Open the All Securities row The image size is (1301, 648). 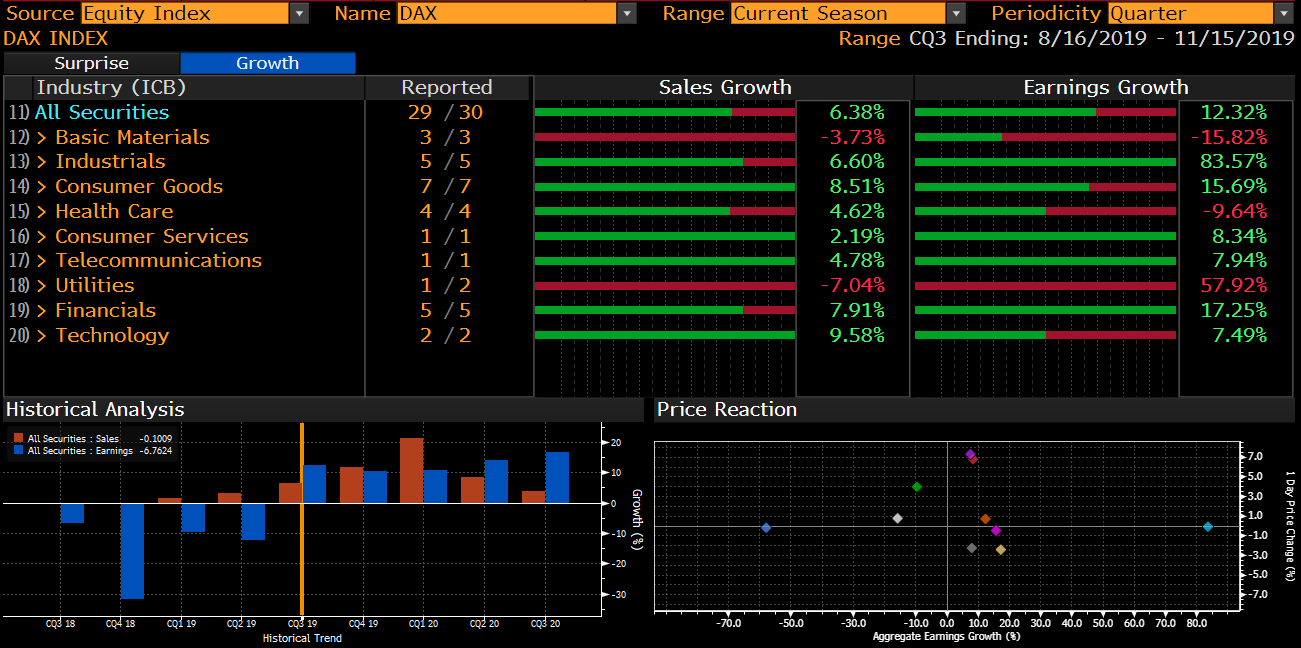pos(101,113)
